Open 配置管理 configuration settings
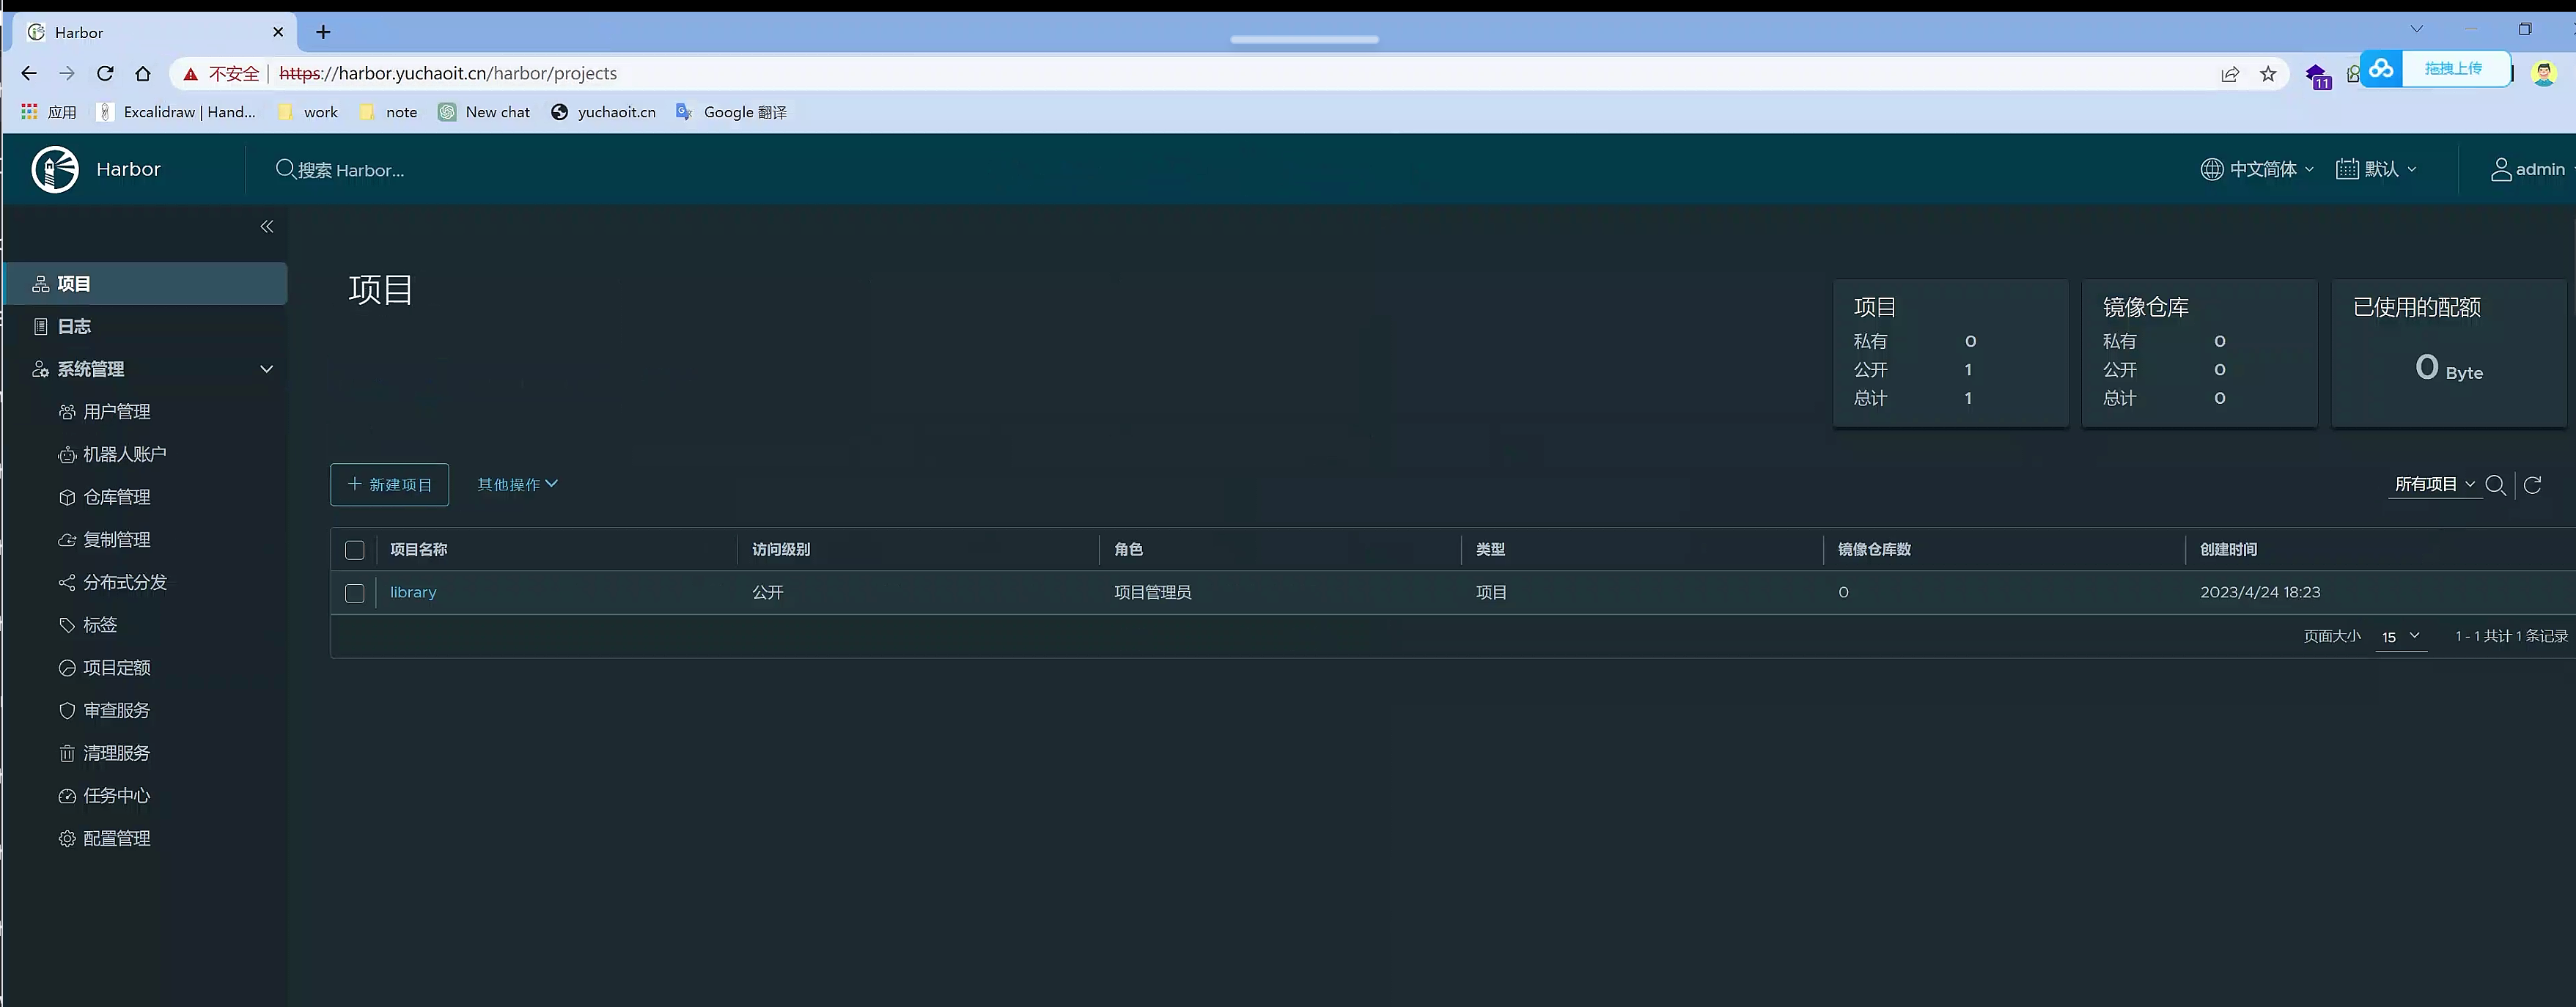Image resolution: width=2576 pixels, height=1007 pixels. (116, 838)
